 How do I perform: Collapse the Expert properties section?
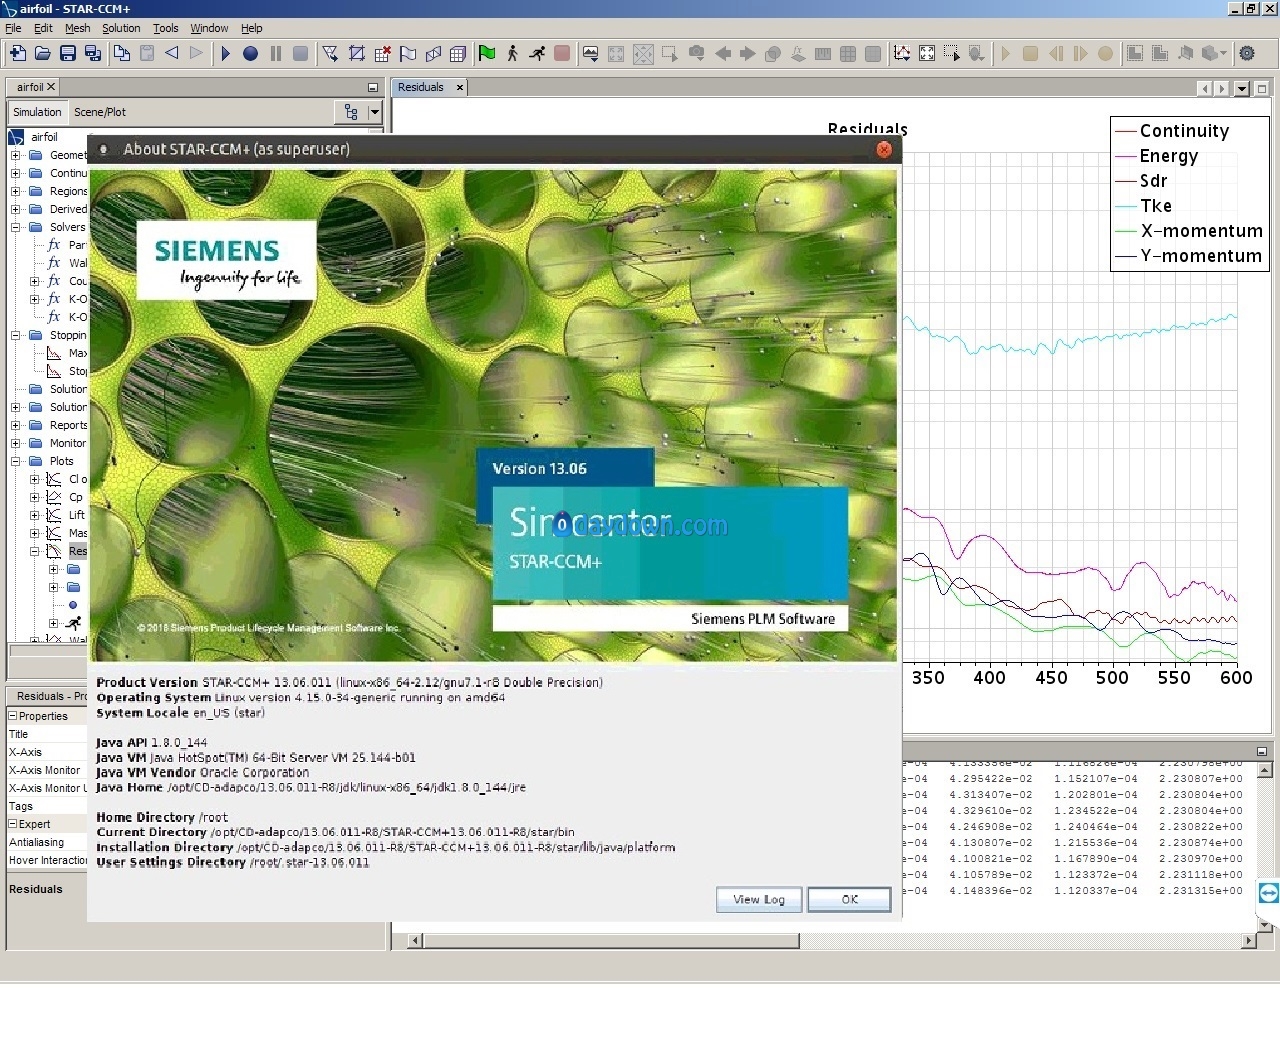point(13,824)
